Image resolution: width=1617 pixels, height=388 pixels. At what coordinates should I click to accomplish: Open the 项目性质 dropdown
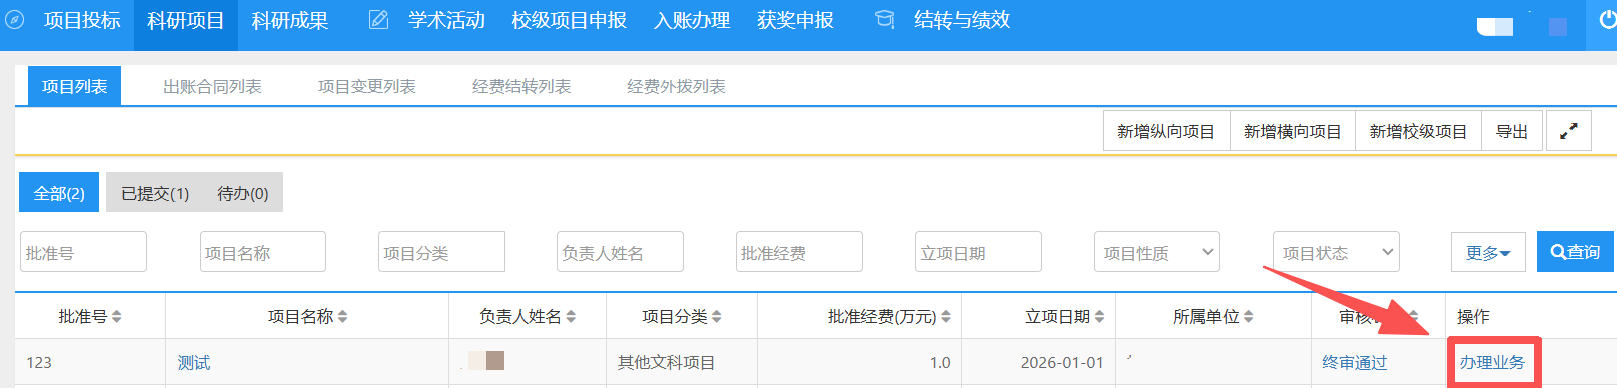pos(1157,252)
